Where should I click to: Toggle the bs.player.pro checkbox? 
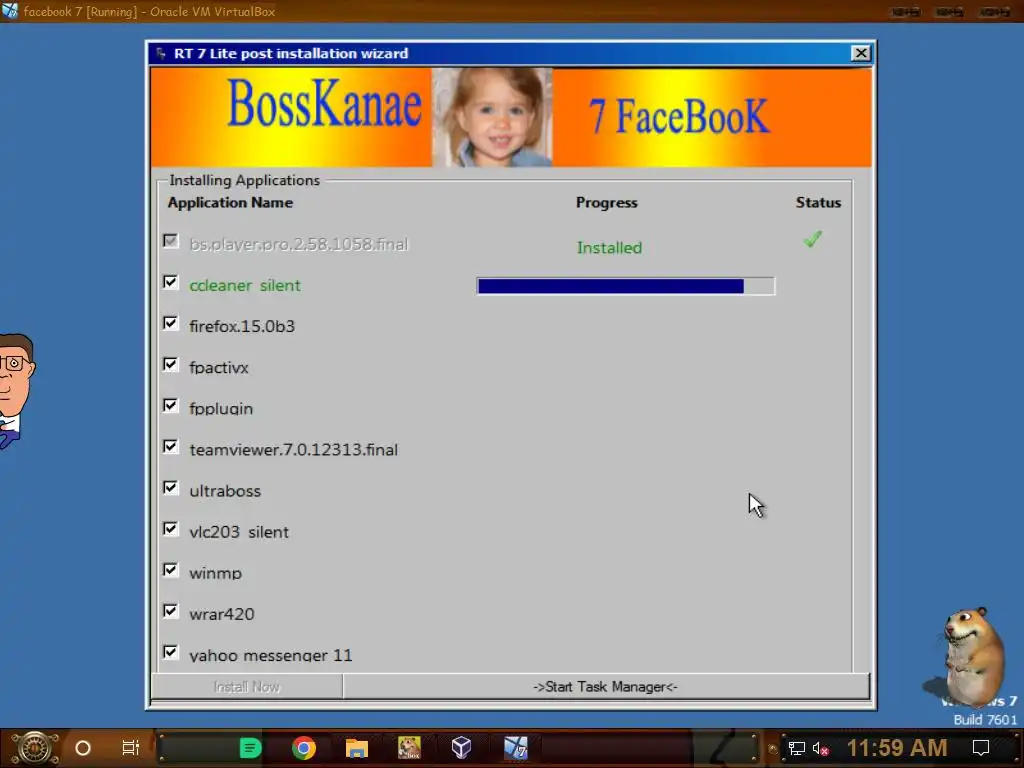170,241
